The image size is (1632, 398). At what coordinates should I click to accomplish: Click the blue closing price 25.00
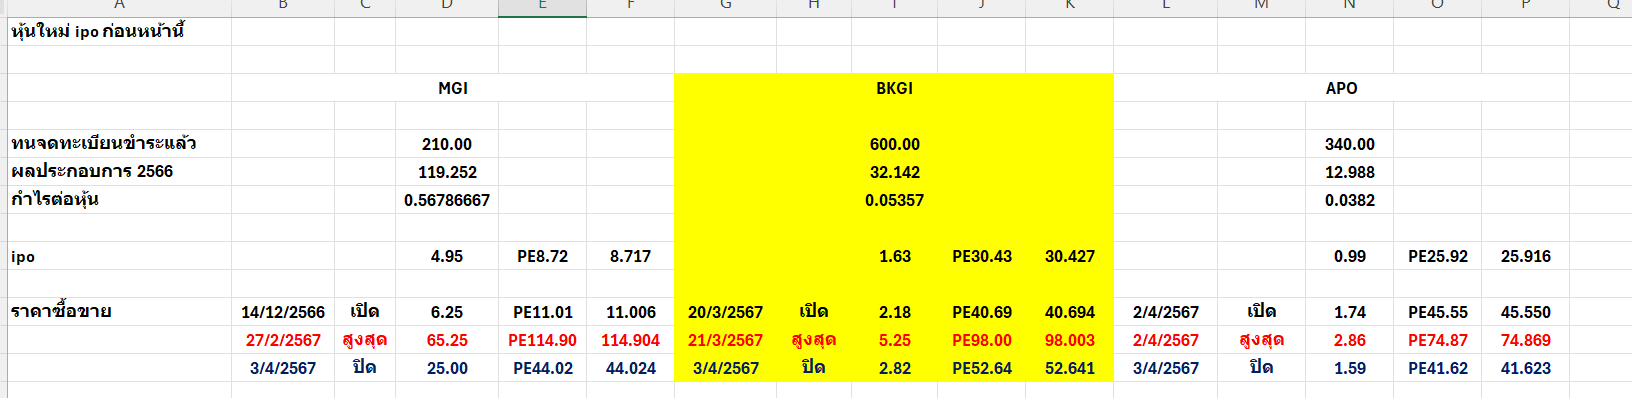tap(447, 368)
